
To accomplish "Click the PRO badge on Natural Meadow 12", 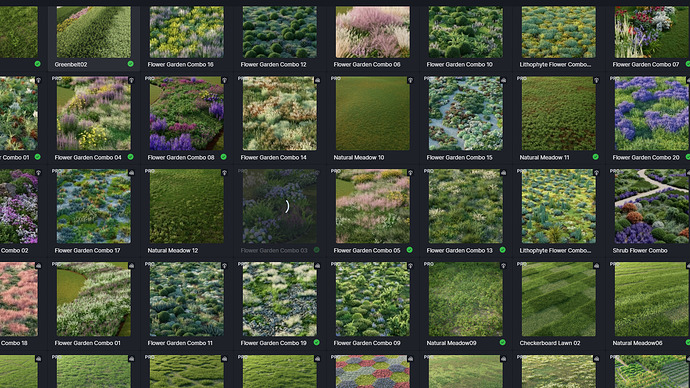I will click(150, 171).
